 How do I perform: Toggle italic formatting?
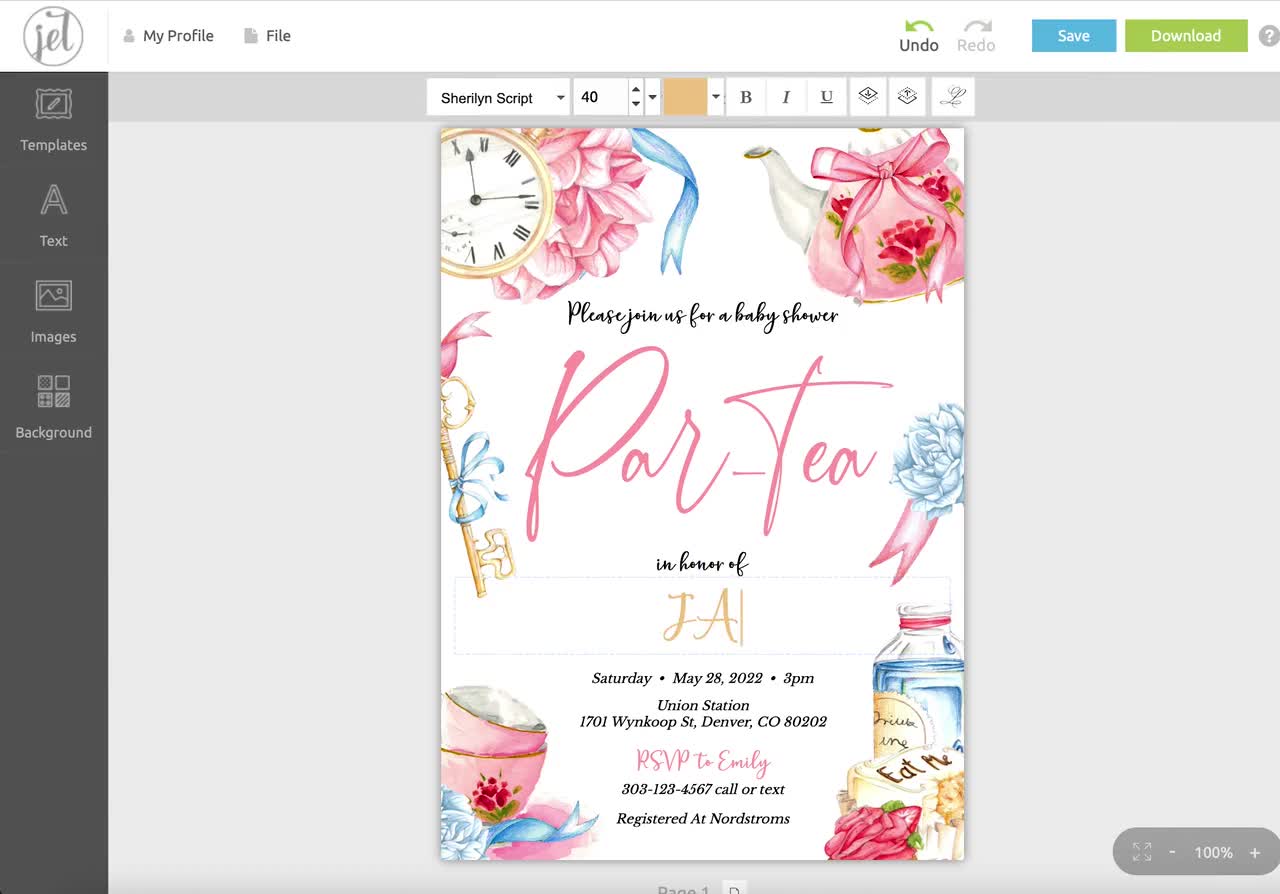pyautogui.click(x=786, y=96)
